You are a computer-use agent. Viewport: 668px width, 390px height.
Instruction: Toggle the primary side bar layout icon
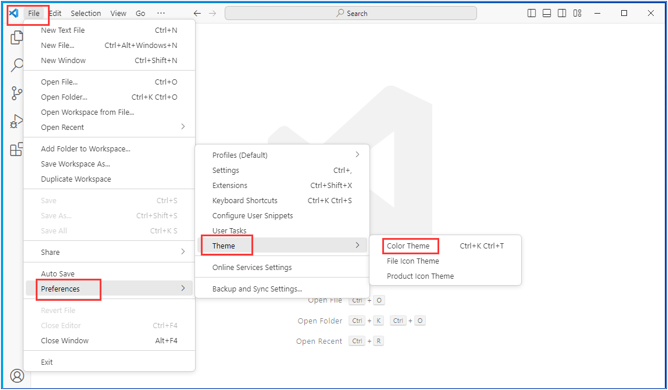click(x=531, y=13)
